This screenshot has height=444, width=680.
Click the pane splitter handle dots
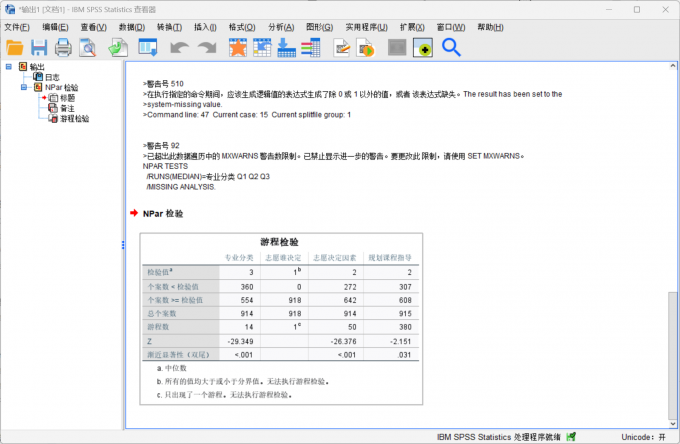coord(123,245)
